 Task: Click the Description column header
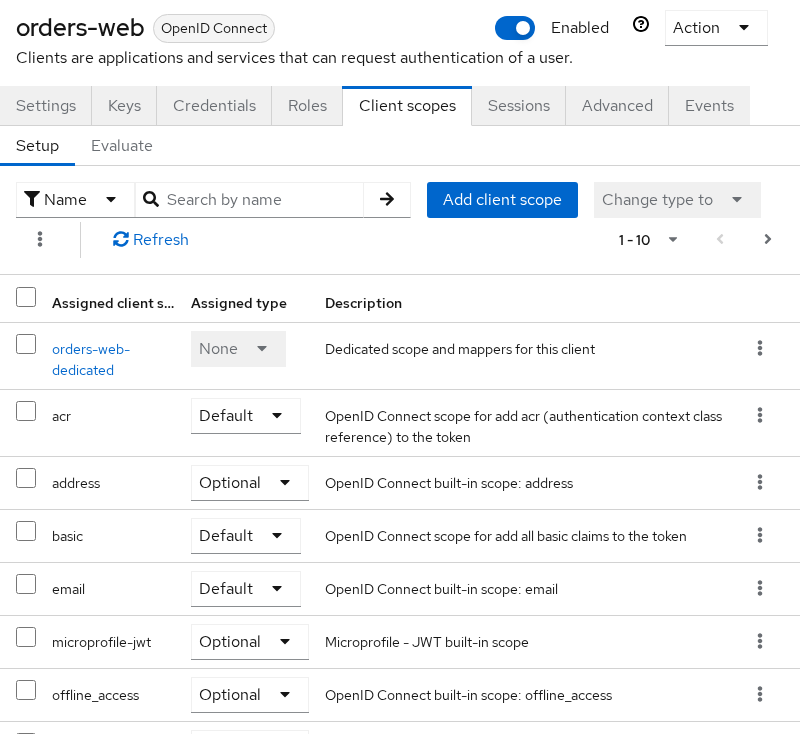click(x=363, y=303)
